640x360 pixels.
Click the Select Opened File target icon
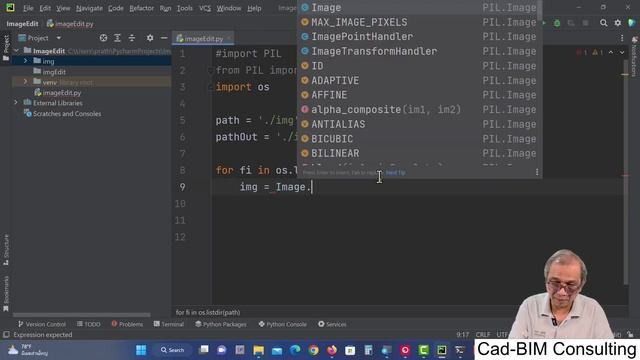coord(103,38)
